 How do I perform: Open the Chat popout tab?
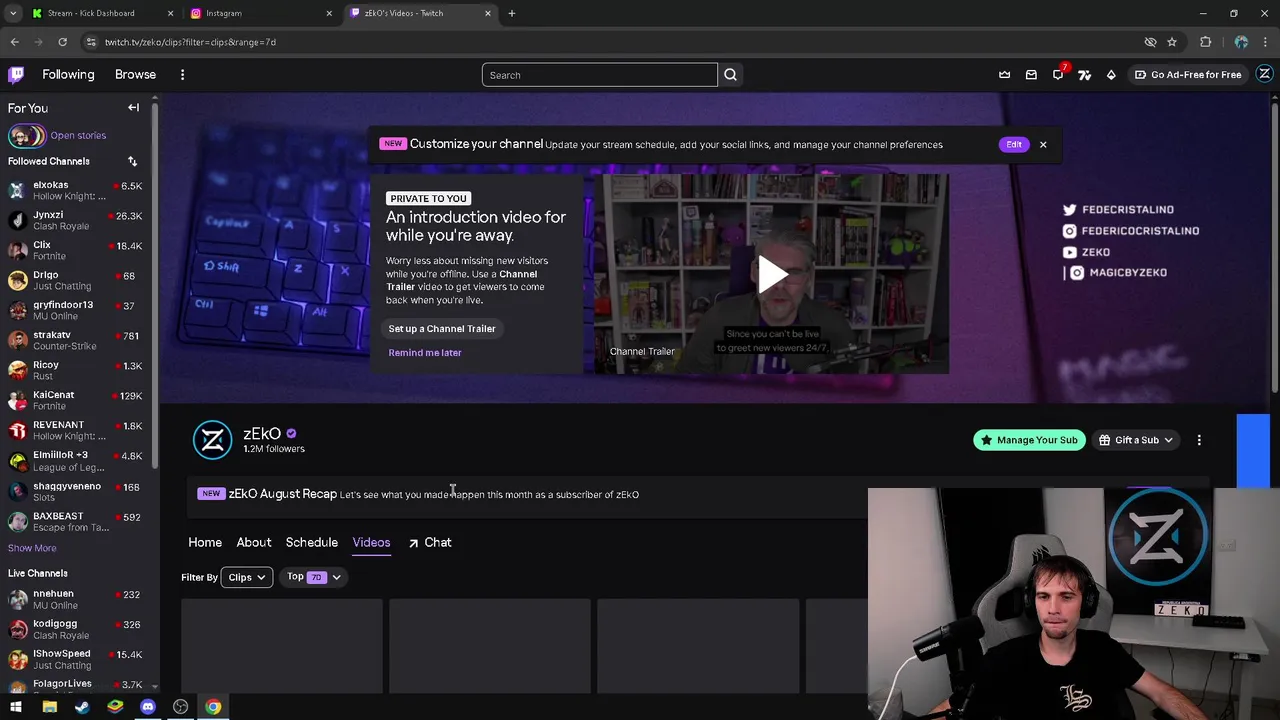point(430,542)
